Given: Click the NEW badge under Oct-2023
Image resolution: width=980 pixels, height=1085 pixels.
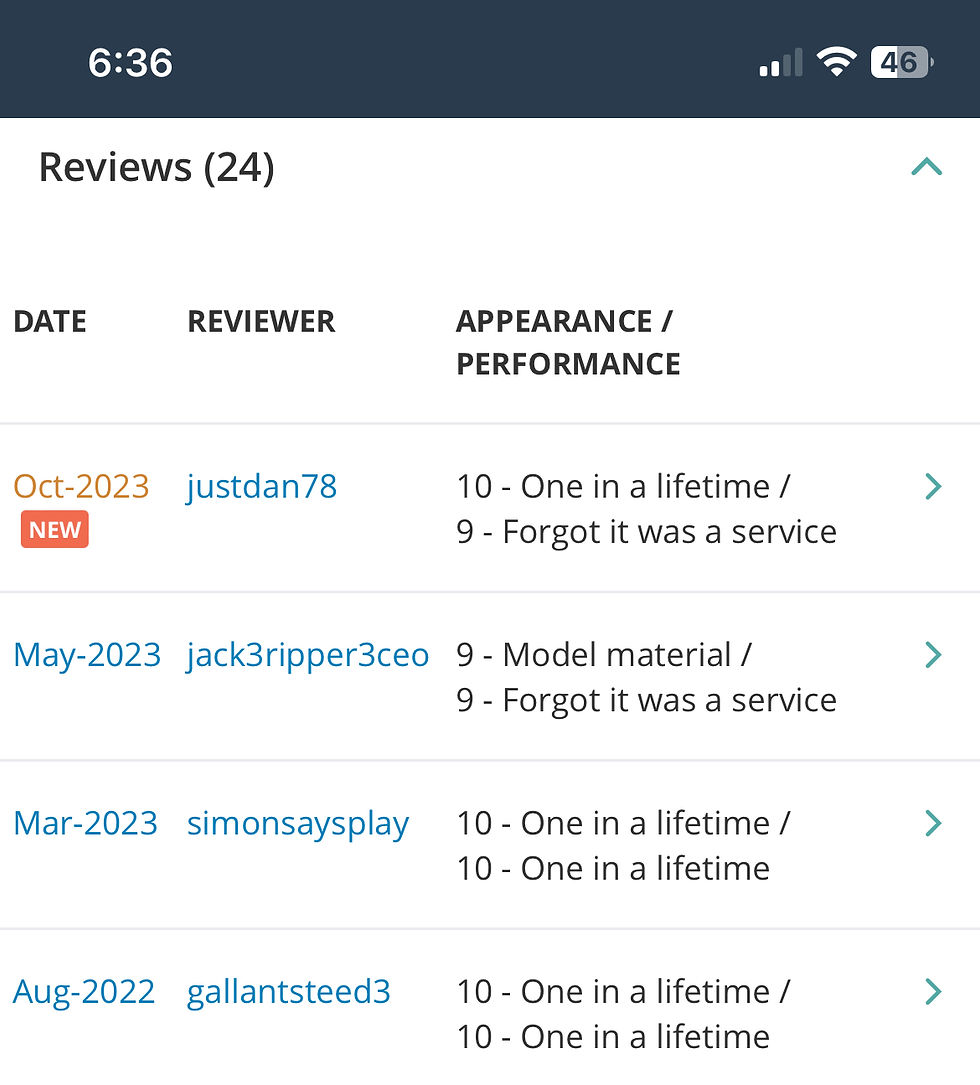Looking at the screenshot, I should [x=55, y=529].
